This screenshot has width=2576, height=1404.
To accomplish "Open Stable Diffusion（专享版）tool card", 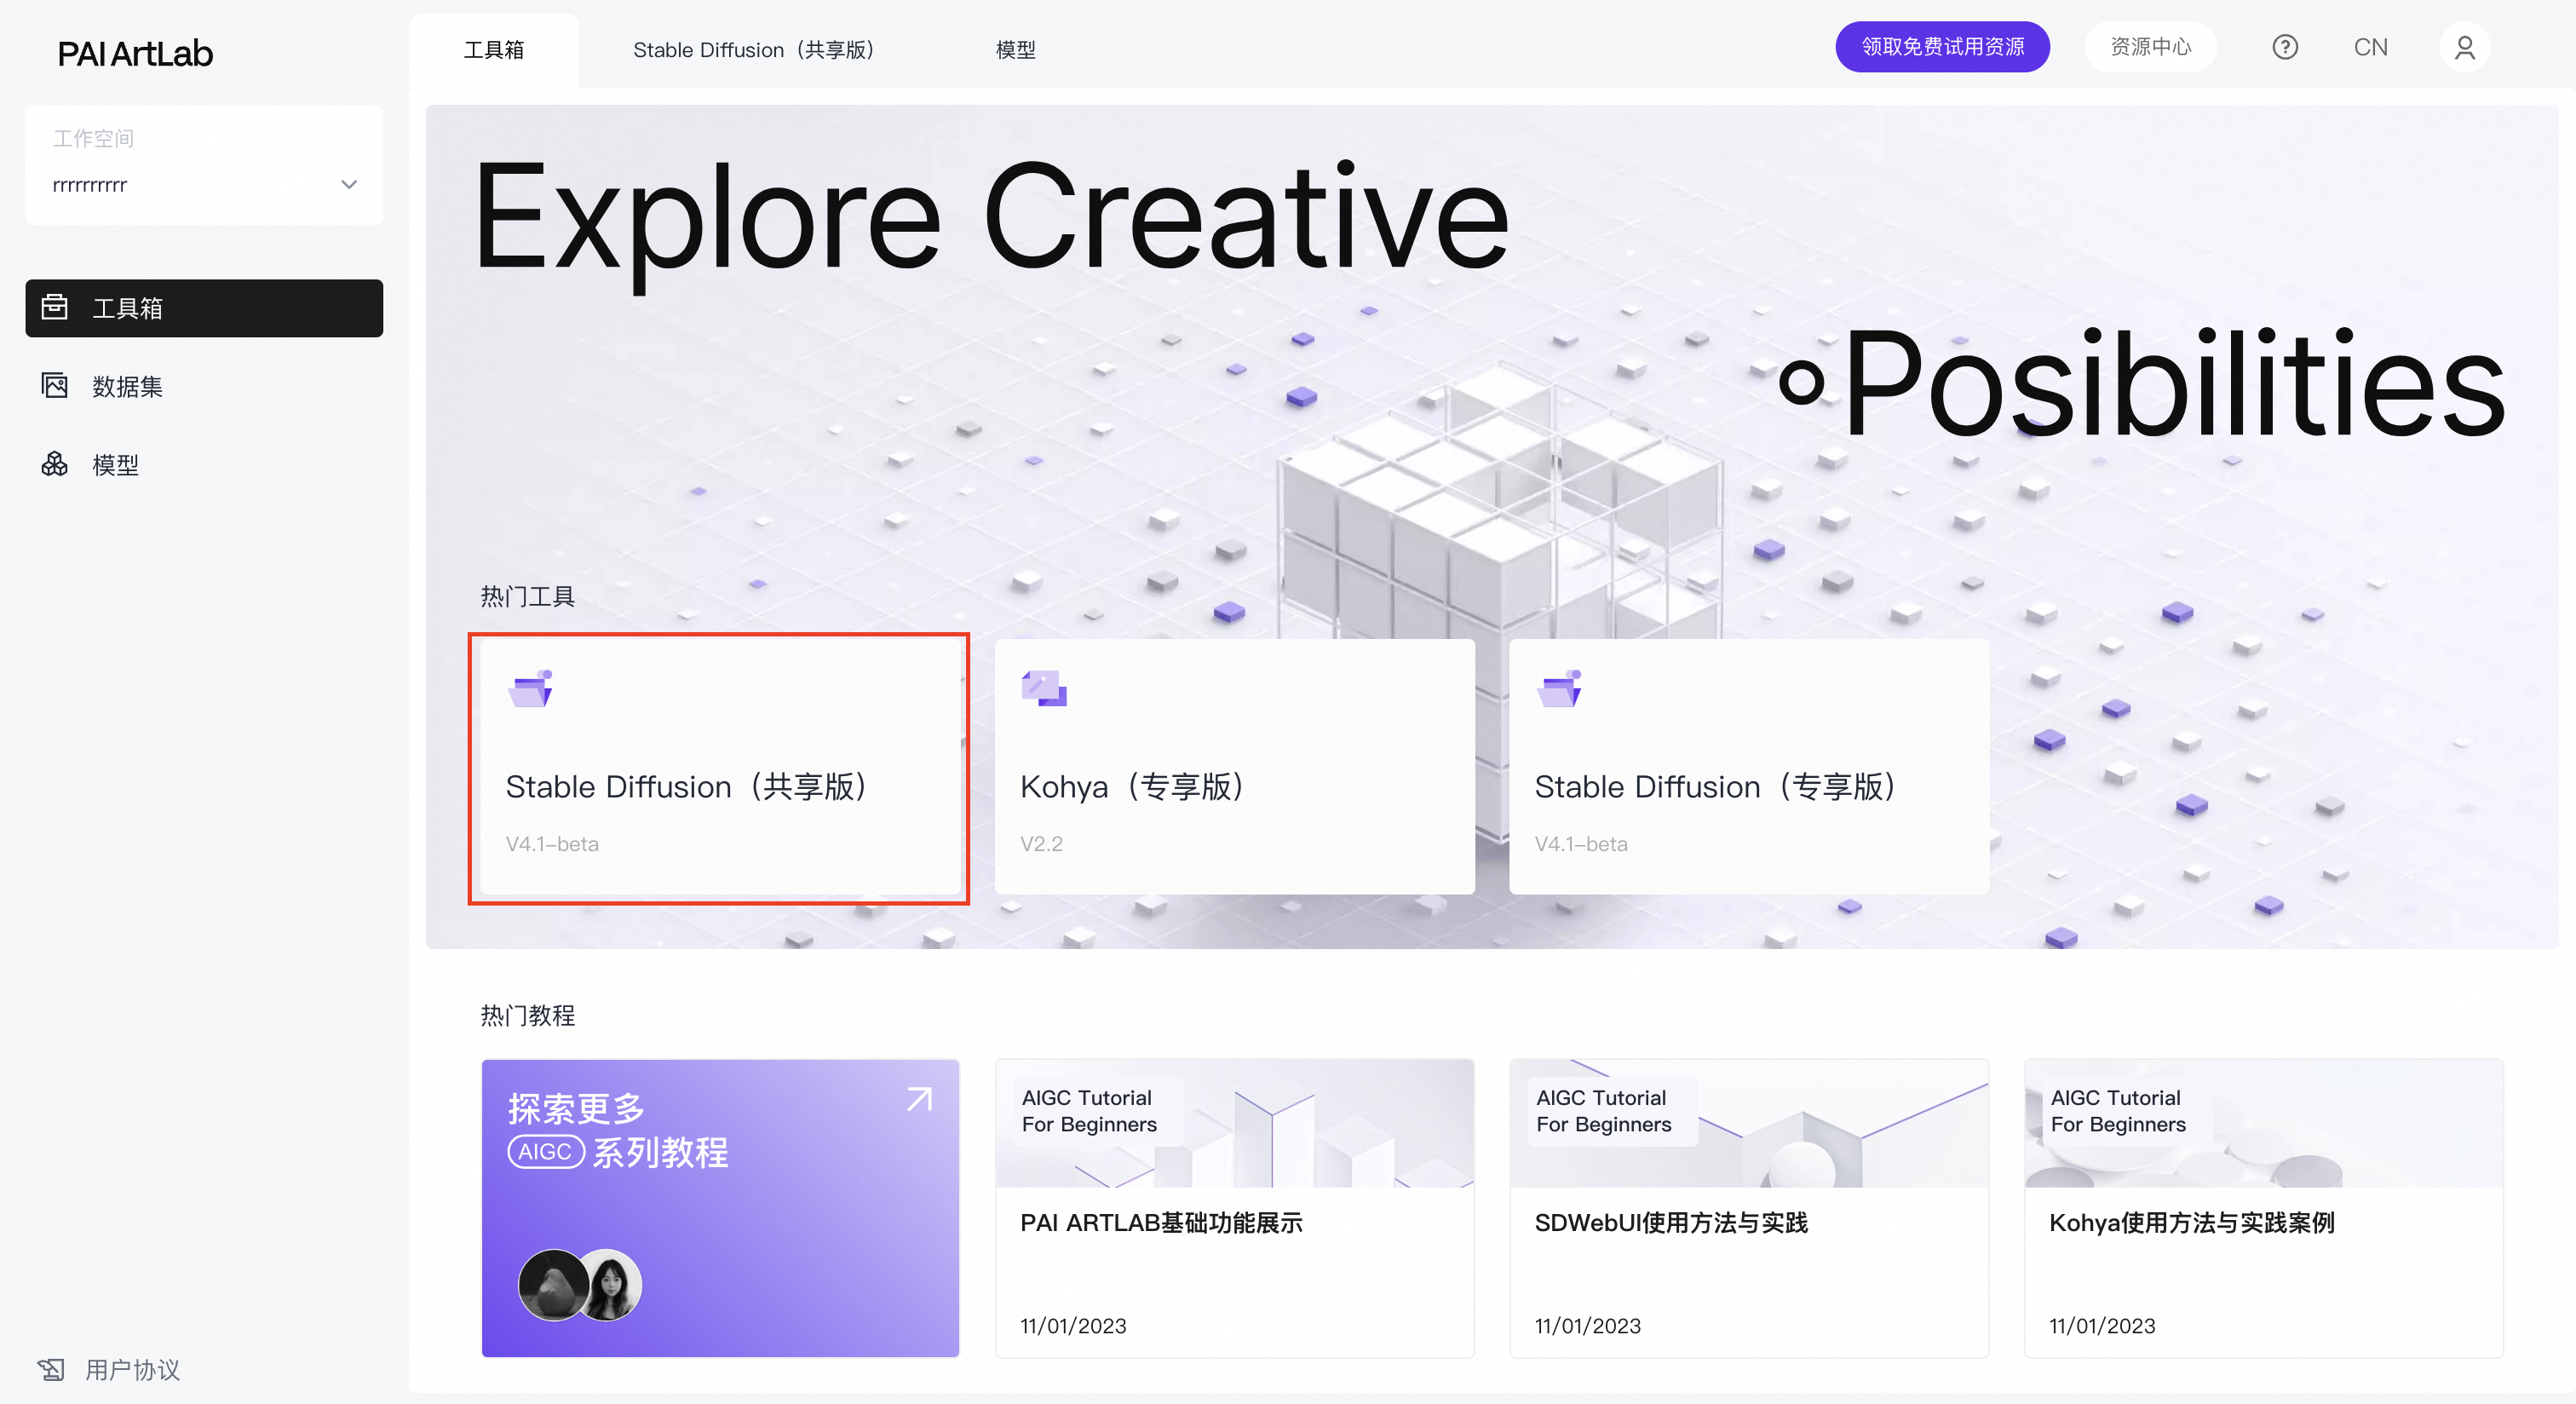I will (x=1748, y=767).
